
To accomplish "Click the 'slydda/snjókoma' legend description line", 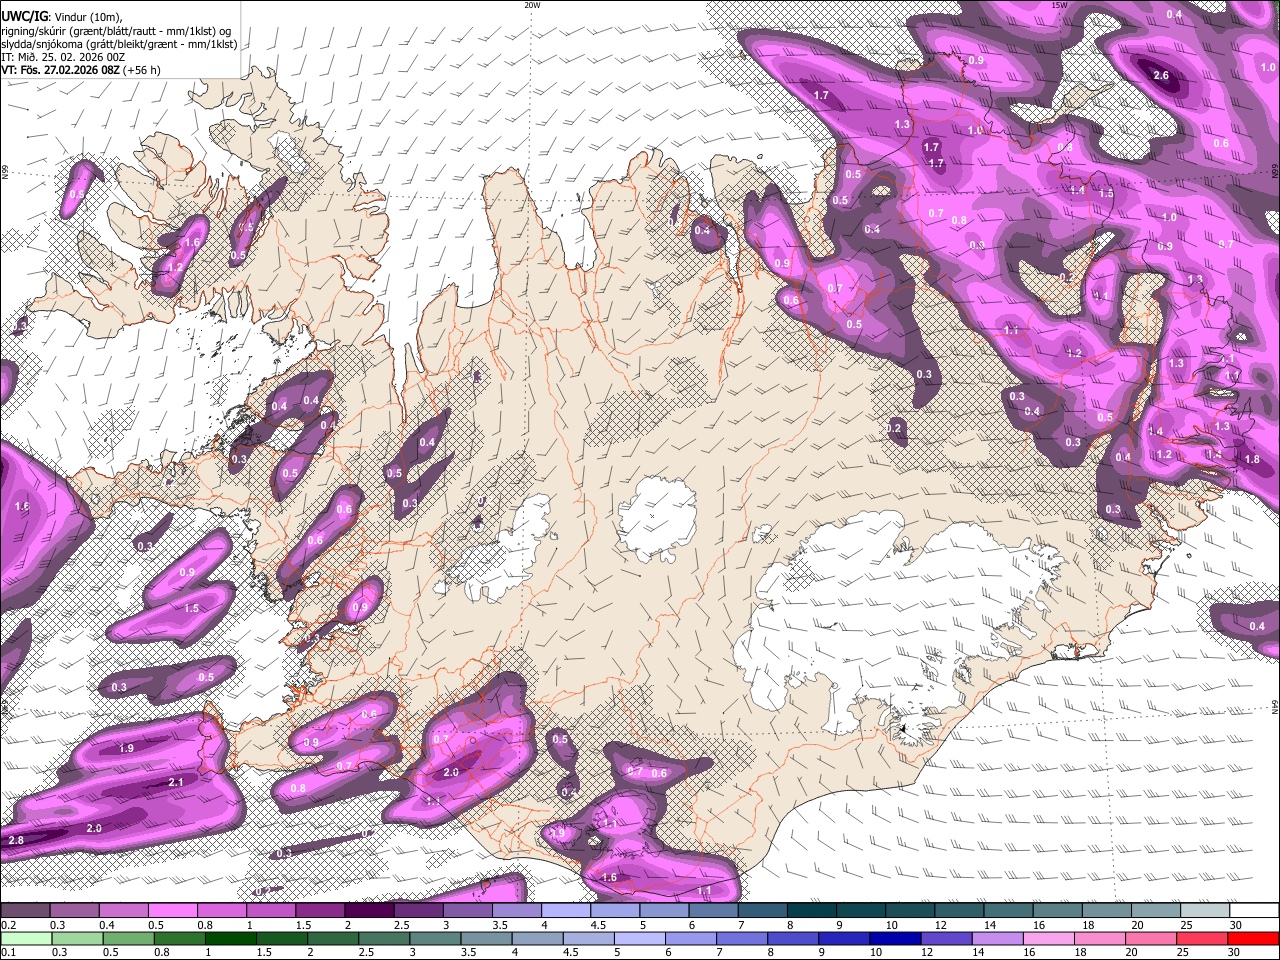I will [119, 44].
